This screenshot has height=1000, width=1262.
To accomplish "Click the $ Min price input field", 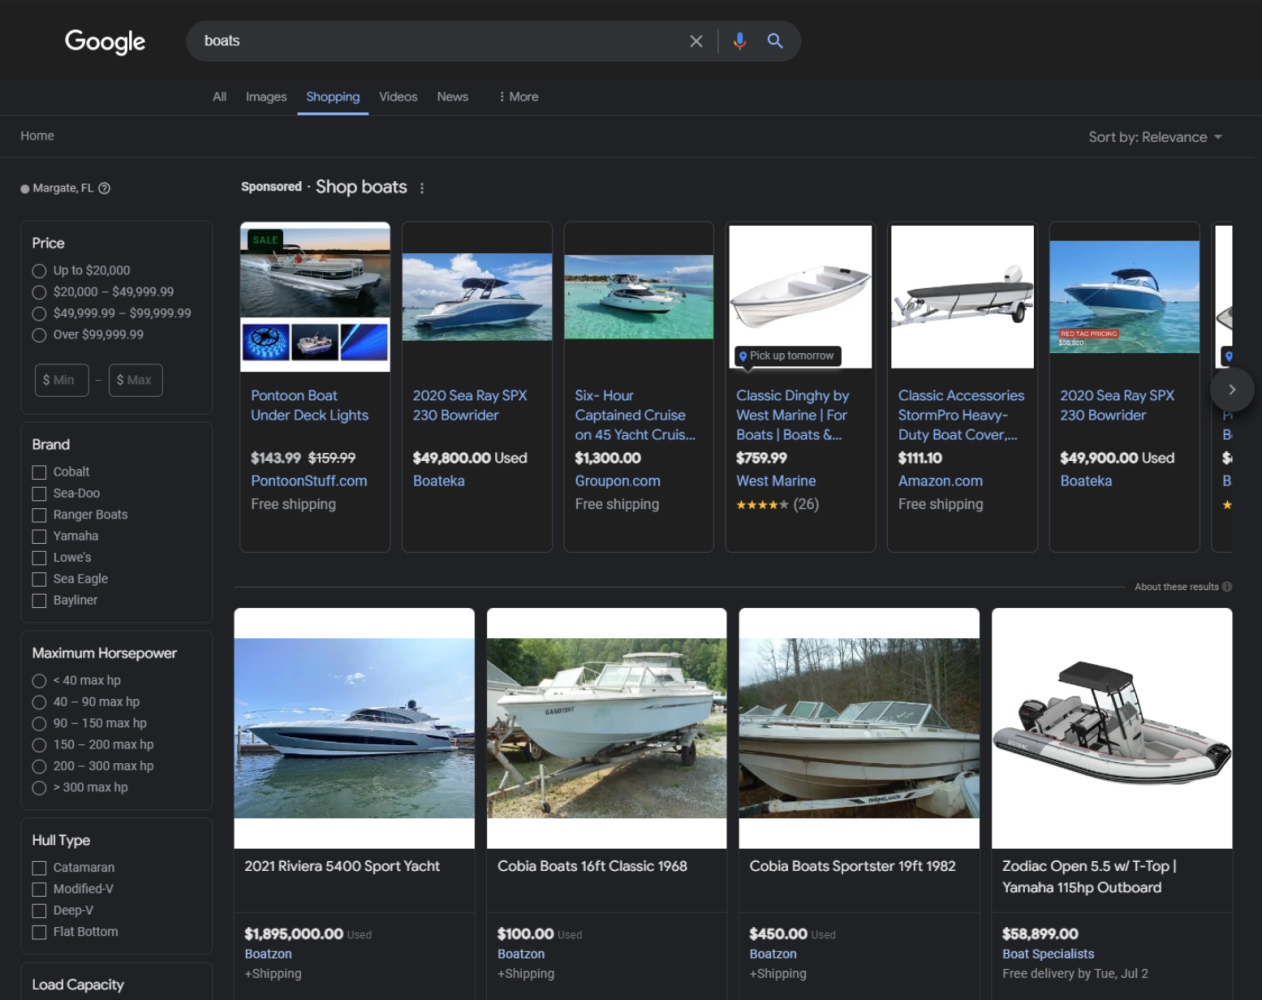I will pyautogui.click(x=59, y=380).
